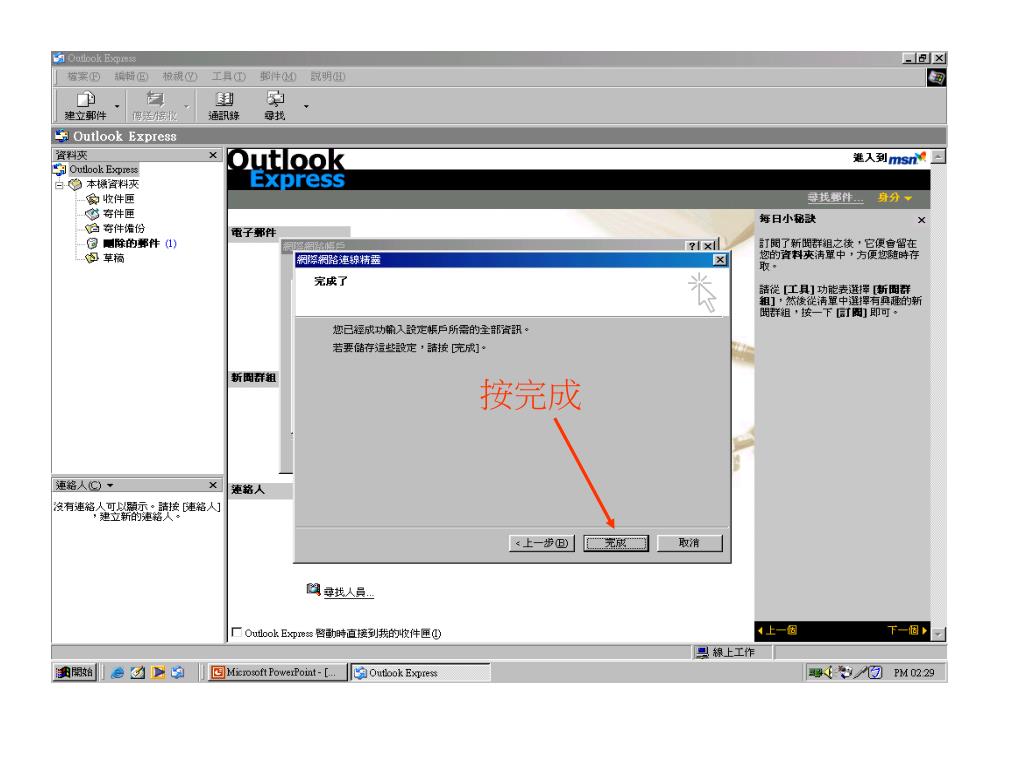Click the 傳送/接收 (Send/Receive) toolbar icon

(155, 106)
